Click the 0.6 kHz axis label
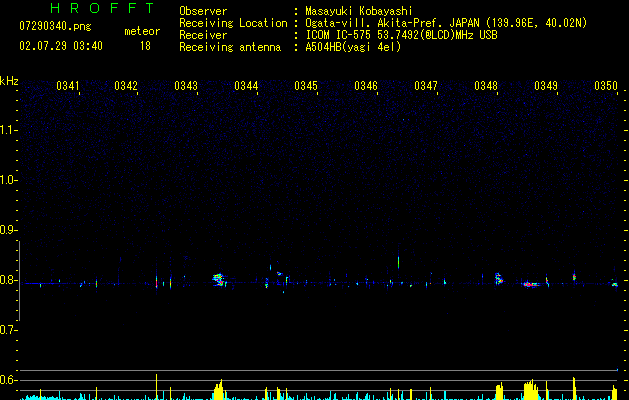The width and height of the screenshot is (629, 400). click(8, 380)
